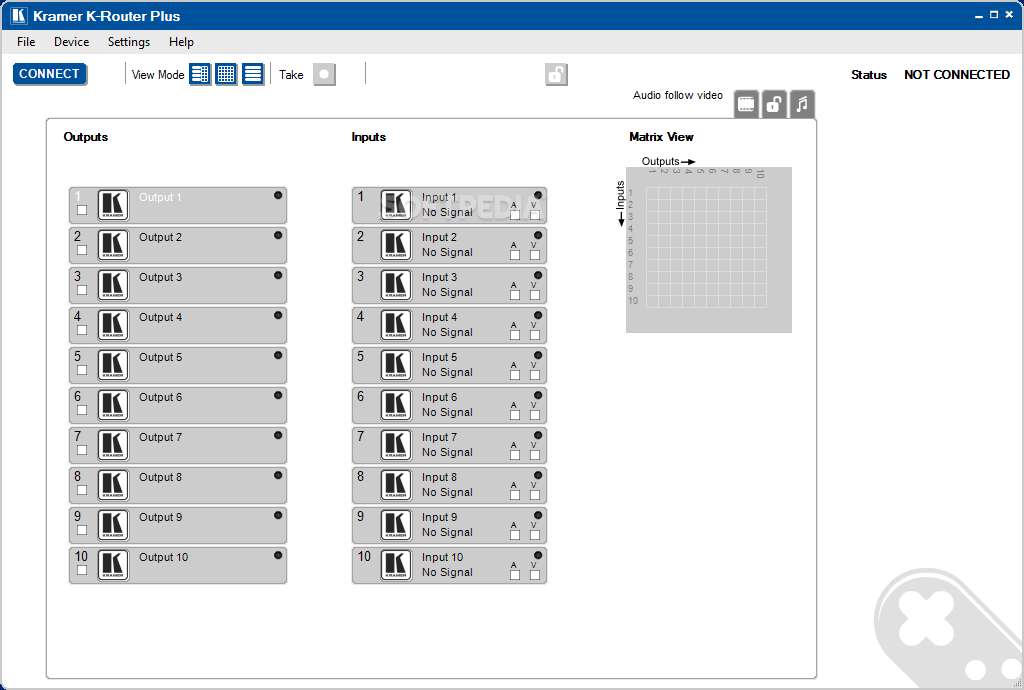Open the File menu

pos(26,42)
